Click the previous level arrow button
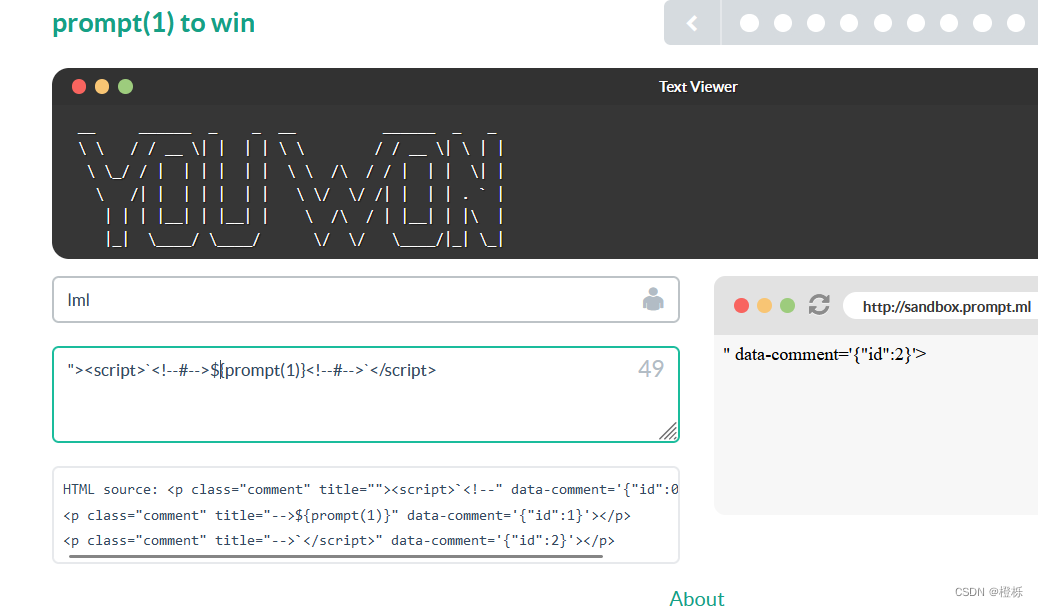This screenshot has width=1038, height=607. [692, 23]
